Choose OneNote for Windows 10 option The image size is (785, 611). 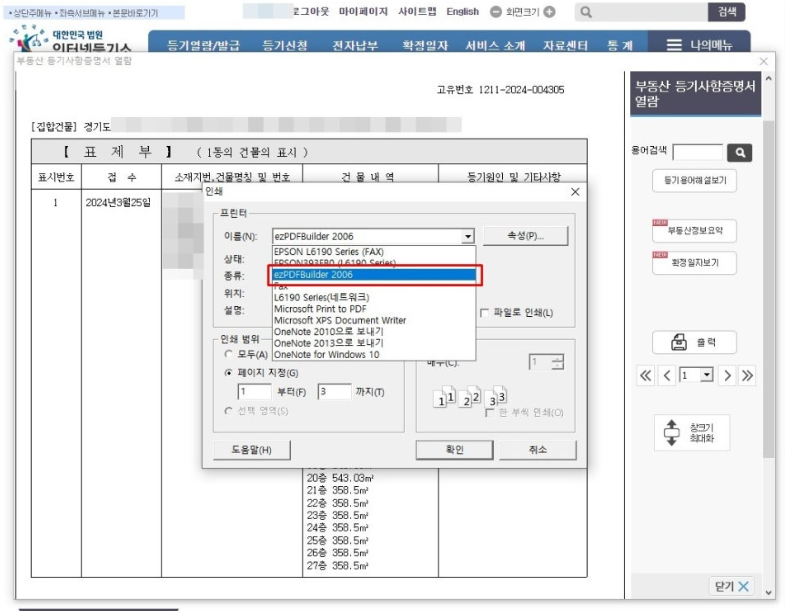[373, 355]
